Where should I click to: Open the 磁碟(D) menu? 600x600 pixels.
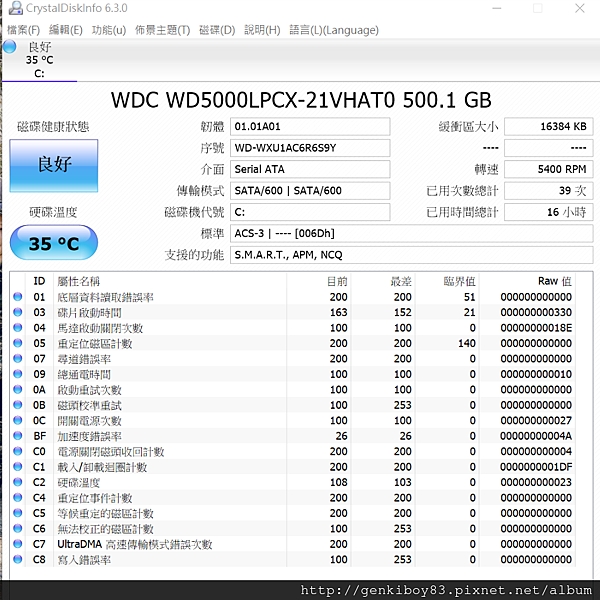217,30
